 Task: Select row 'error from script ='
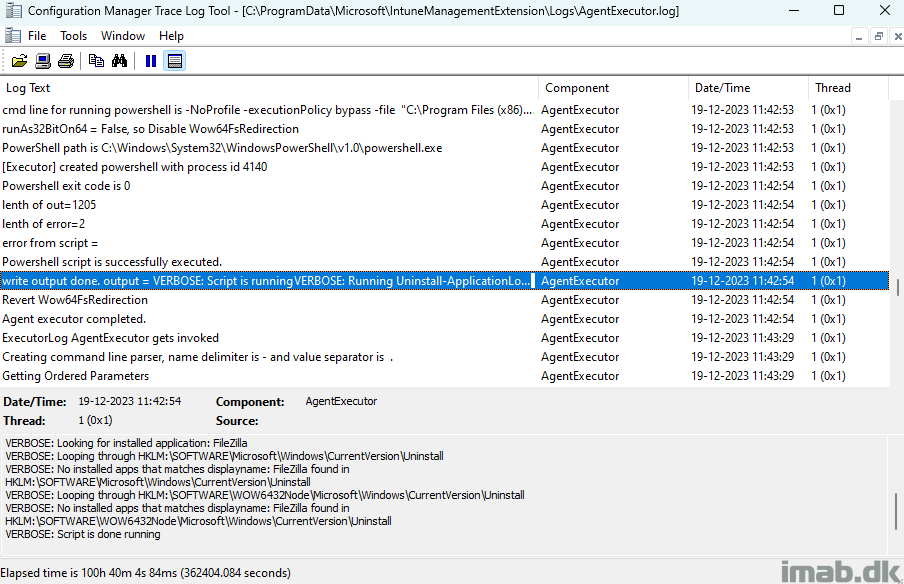point(444,243)
